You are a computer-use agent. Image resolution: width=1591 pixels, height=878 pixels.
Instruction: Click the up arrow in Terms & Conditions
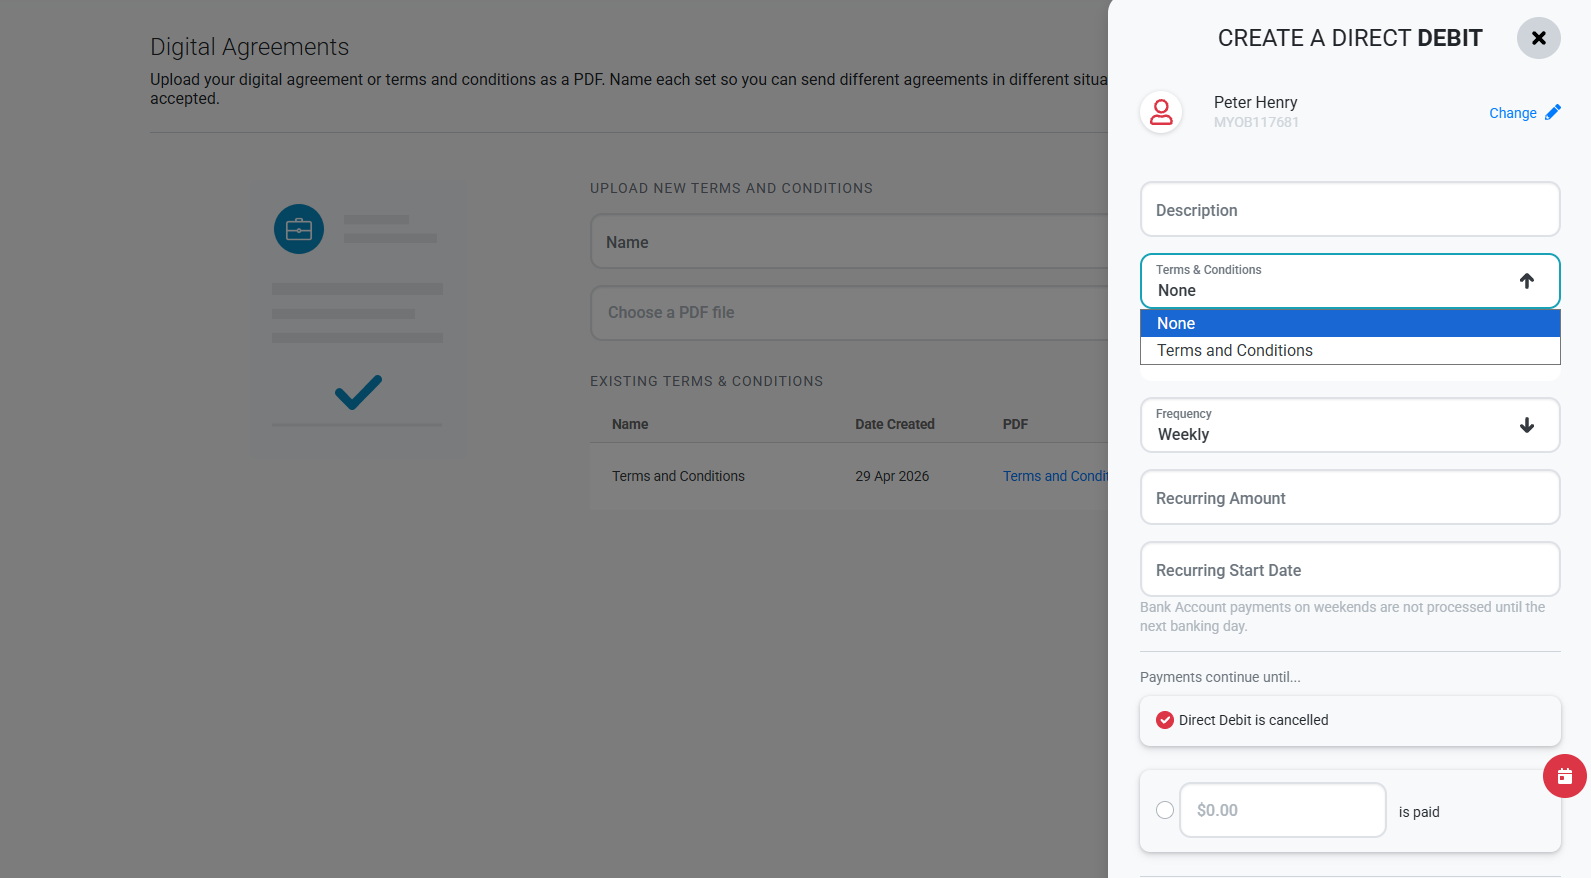pyautogui.click(x=1526, y=281)
